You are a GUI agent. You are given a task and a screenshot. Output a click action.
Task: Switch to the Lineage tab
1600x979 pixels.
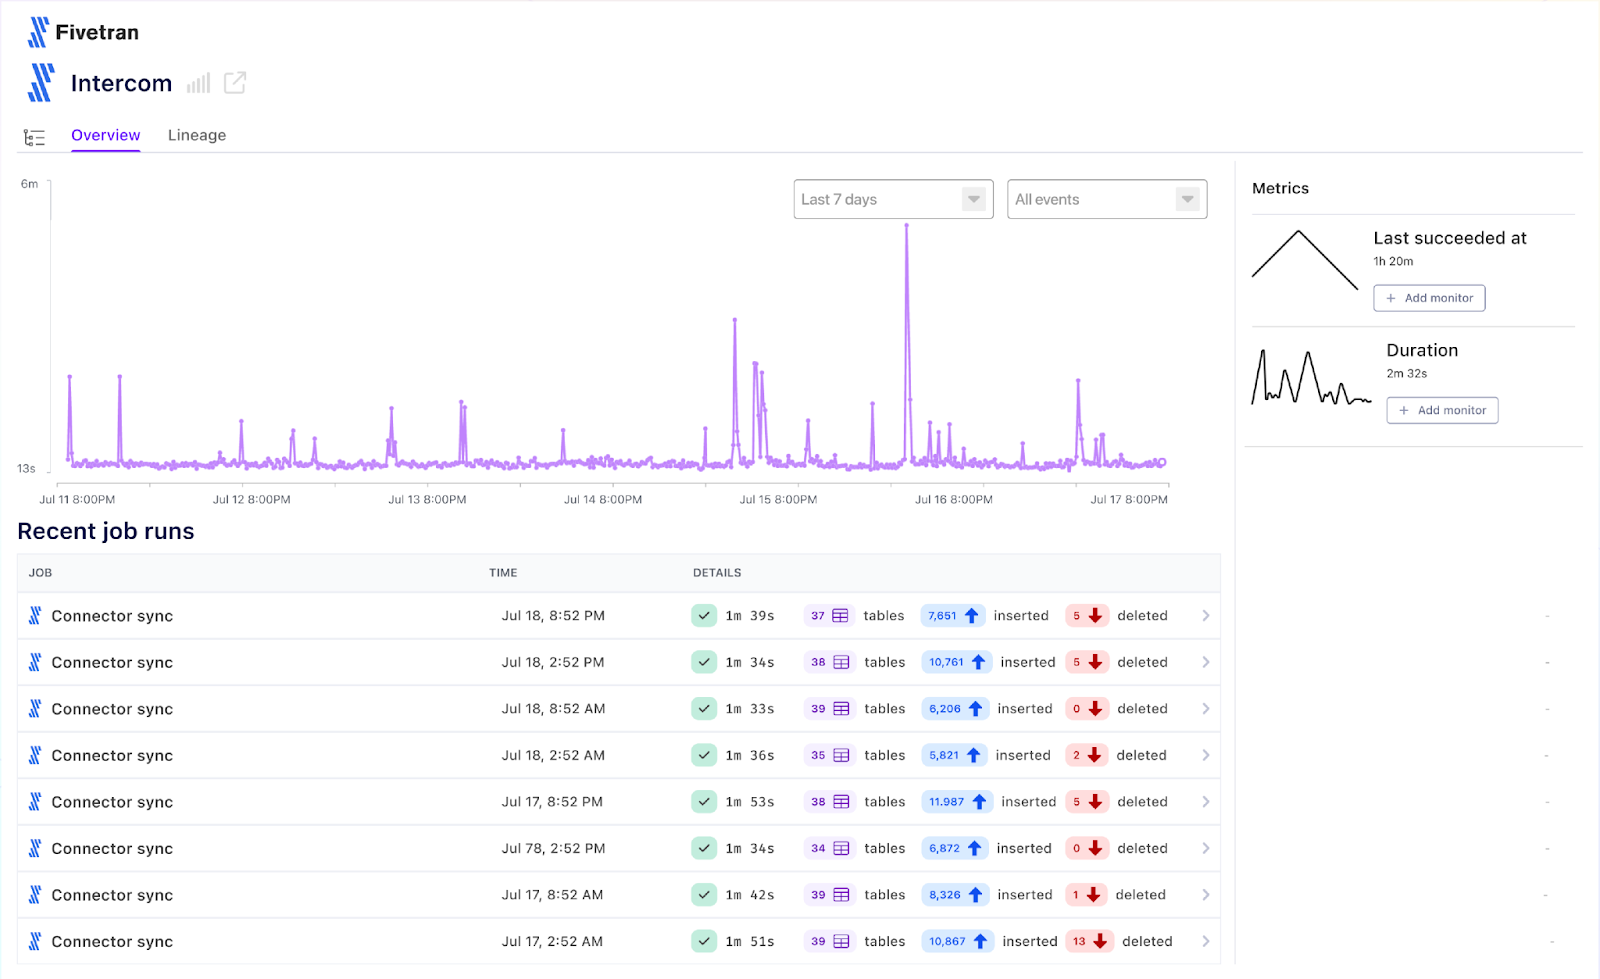(197, 135)
